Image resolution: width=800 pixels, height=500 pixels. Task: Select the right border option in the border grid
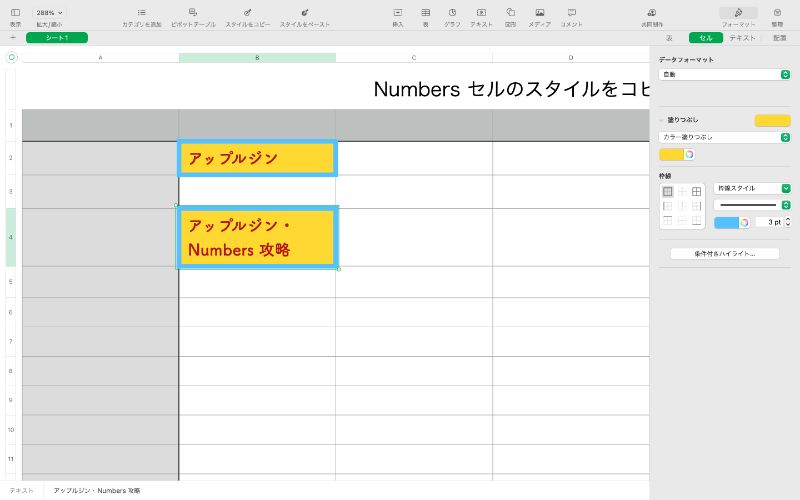696,206
